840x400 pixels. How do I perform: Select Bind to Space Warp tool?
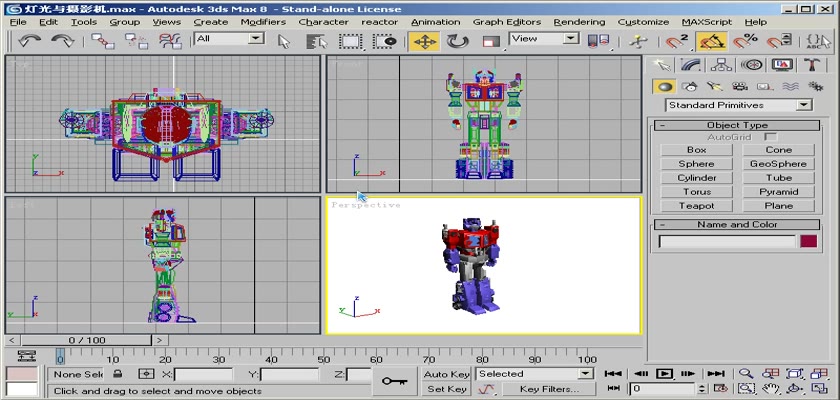[170, 41]
